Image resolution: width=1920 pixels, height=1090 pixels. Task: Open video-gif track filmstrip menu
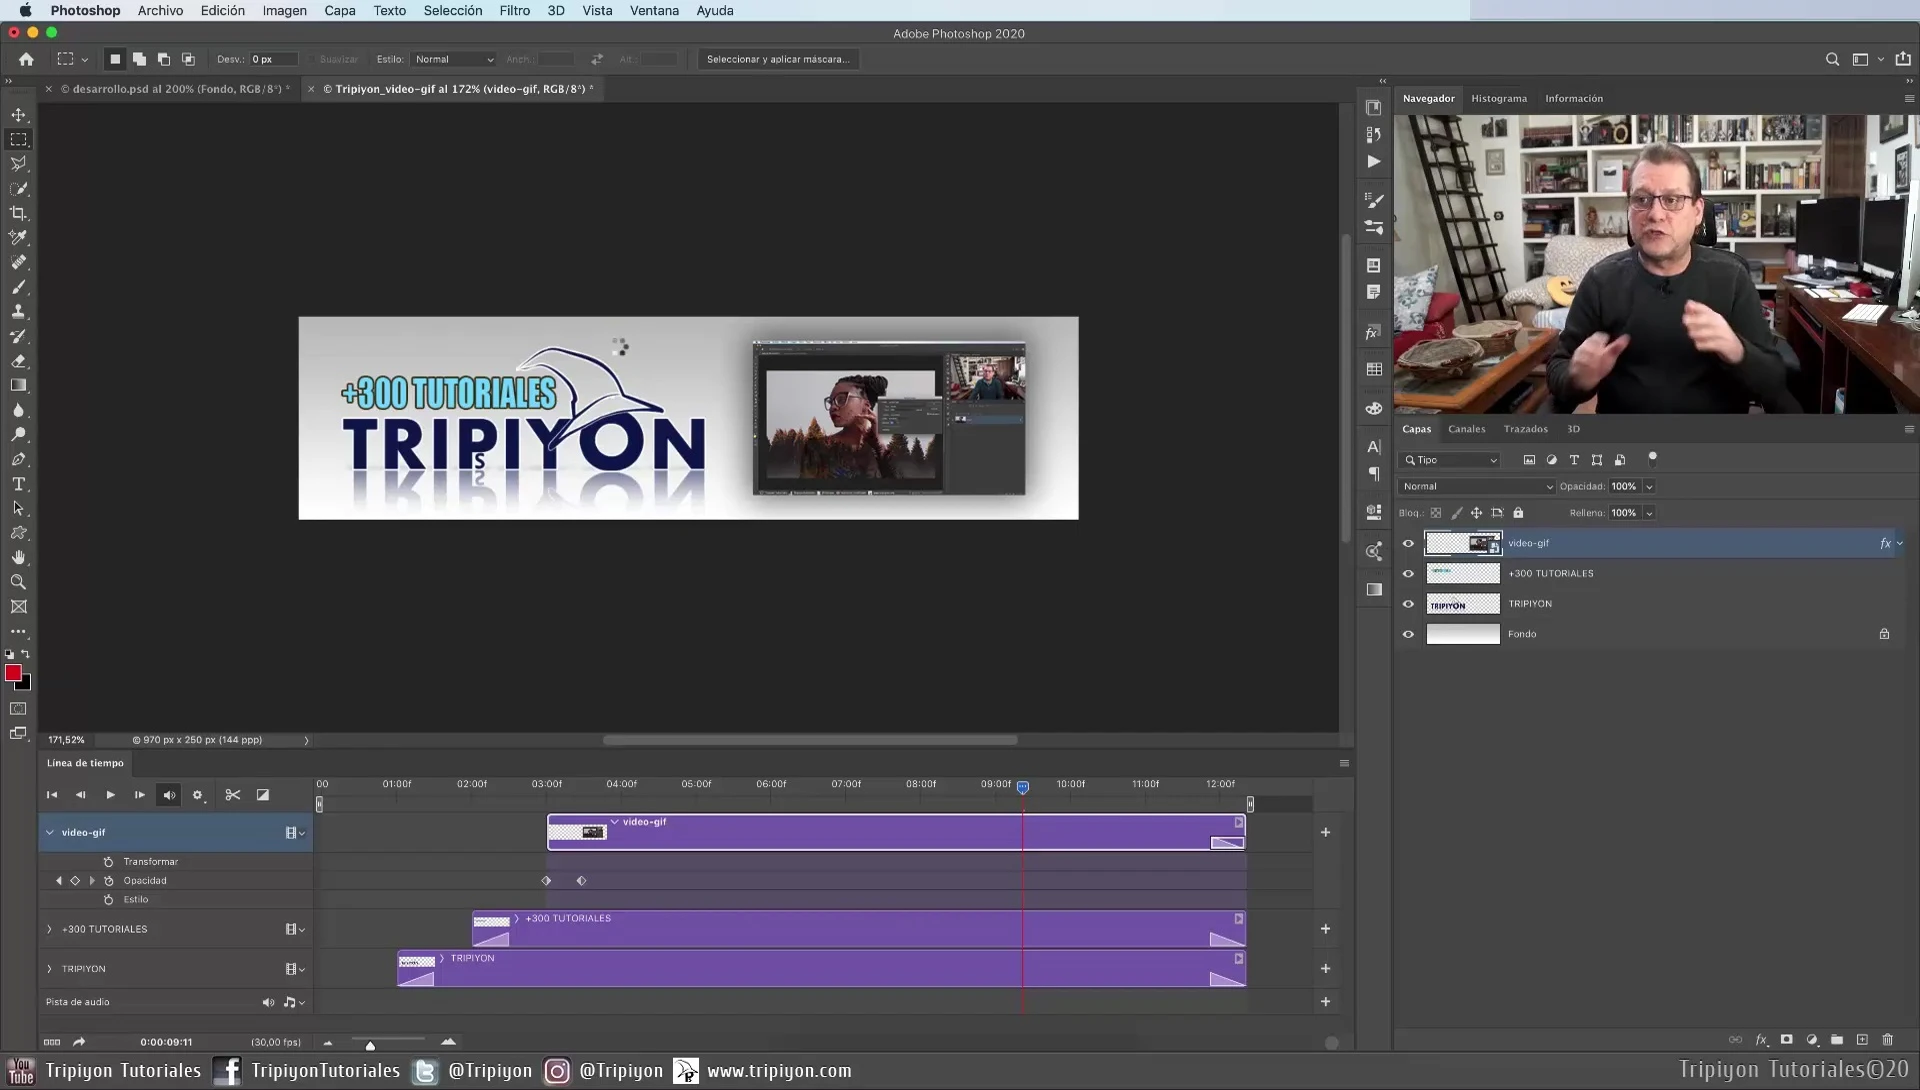(x=294, y=833)
